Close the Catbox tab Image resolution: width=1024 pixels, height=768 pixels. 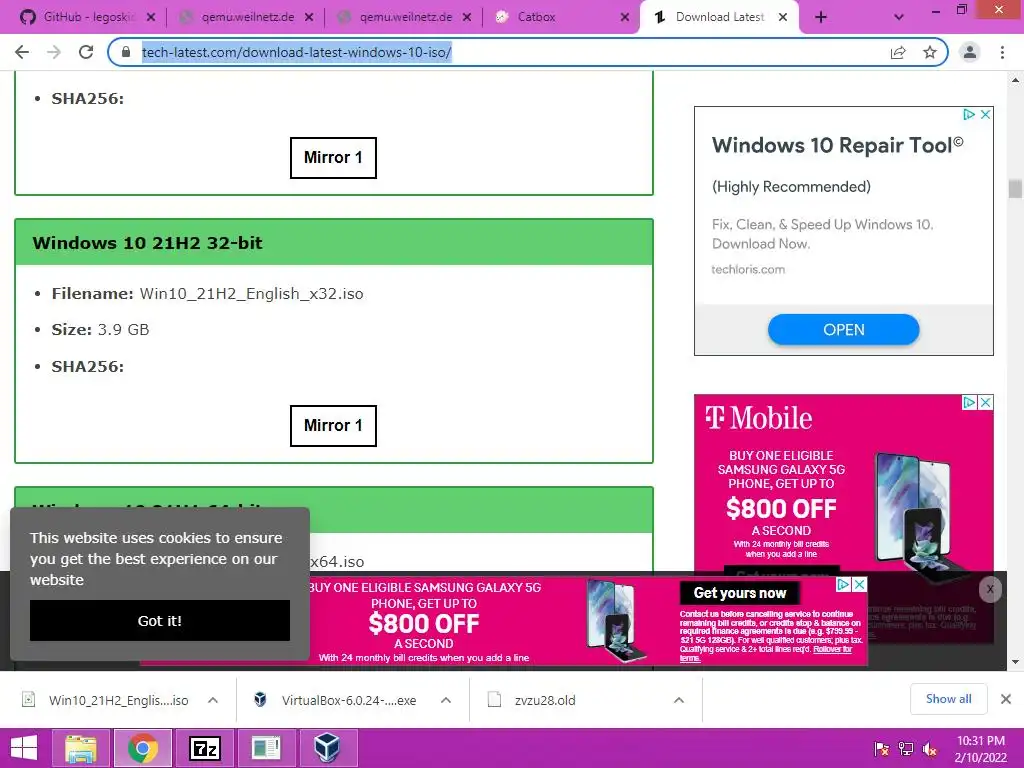click(x=625, y=18)
